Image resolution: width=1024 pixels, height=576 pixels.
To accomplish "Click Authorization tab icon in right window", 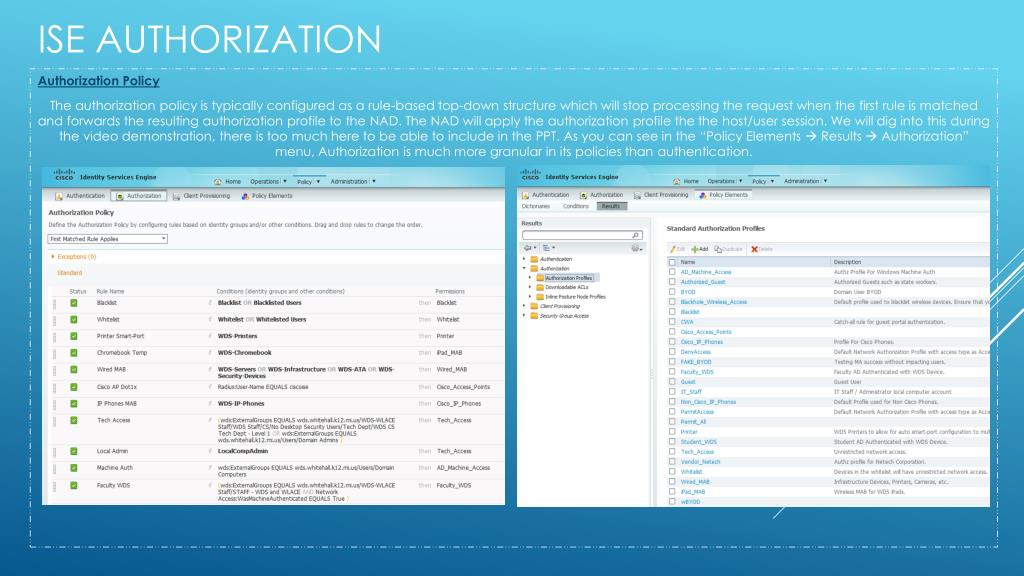I will tap(583, 195).
